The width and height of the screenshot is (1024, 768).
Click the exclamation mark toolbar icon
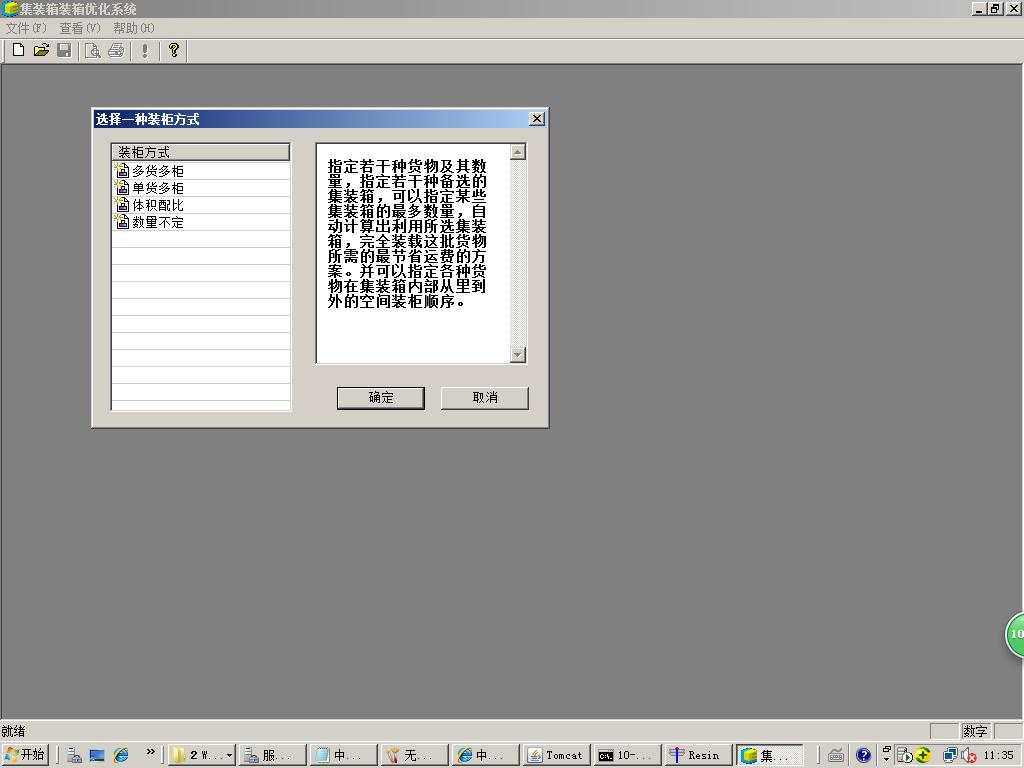click(145, 50)
